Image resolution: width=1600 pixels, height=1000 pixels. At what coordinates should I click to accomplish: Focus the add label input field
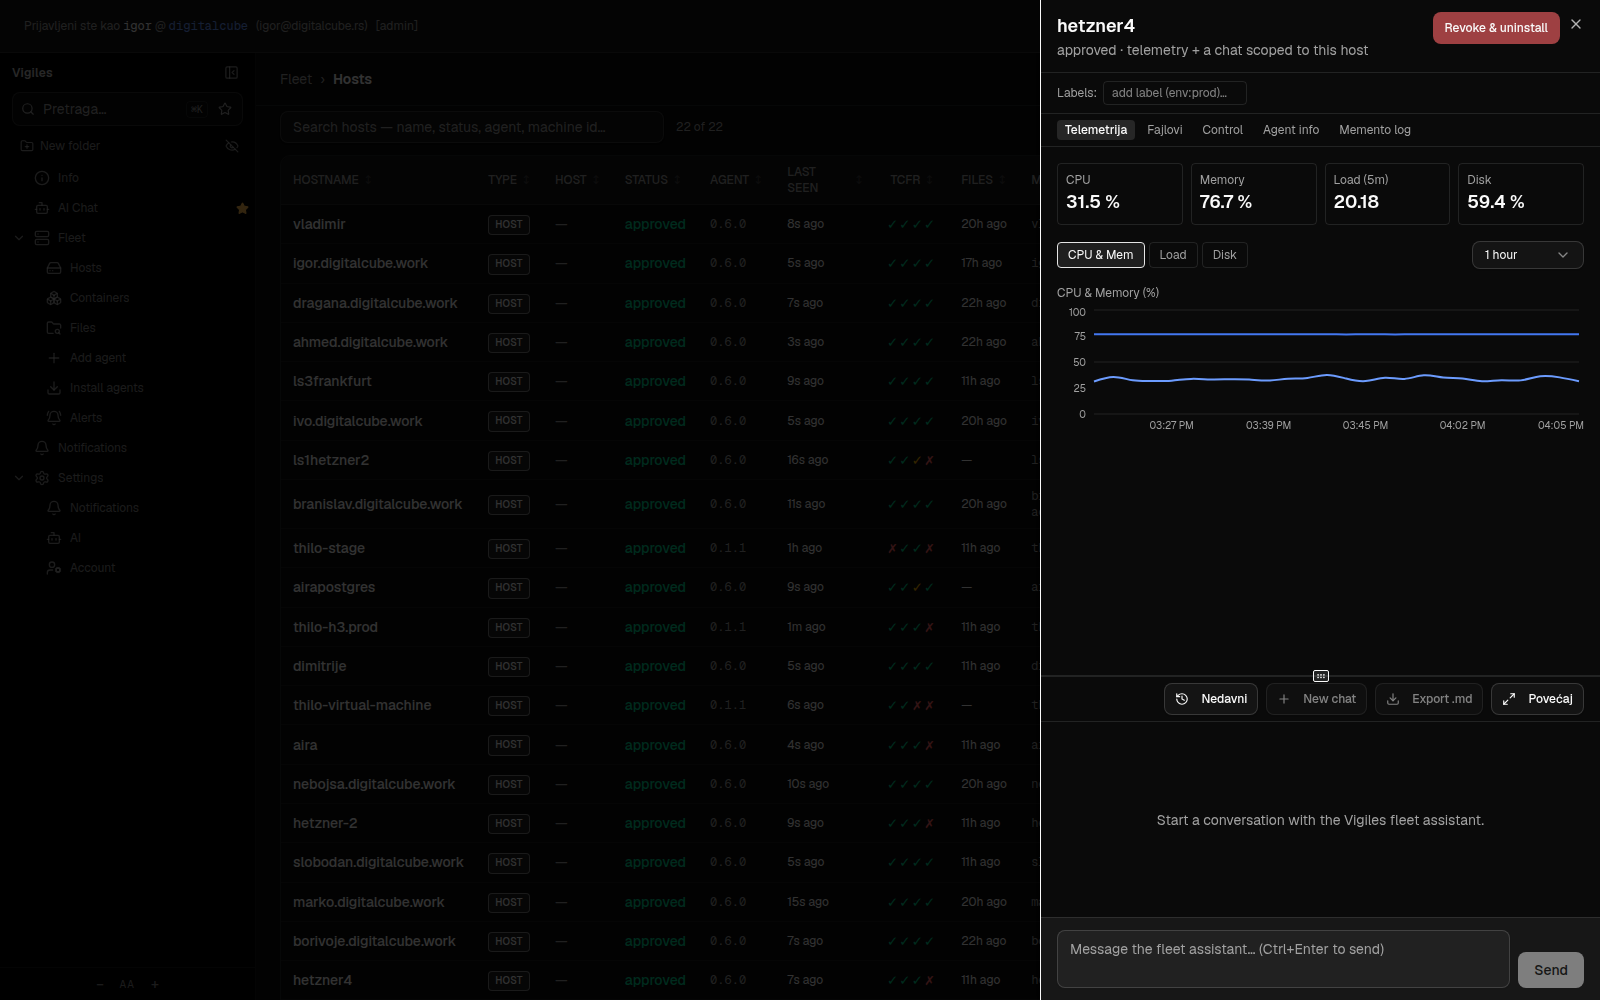coord(1174,93)
